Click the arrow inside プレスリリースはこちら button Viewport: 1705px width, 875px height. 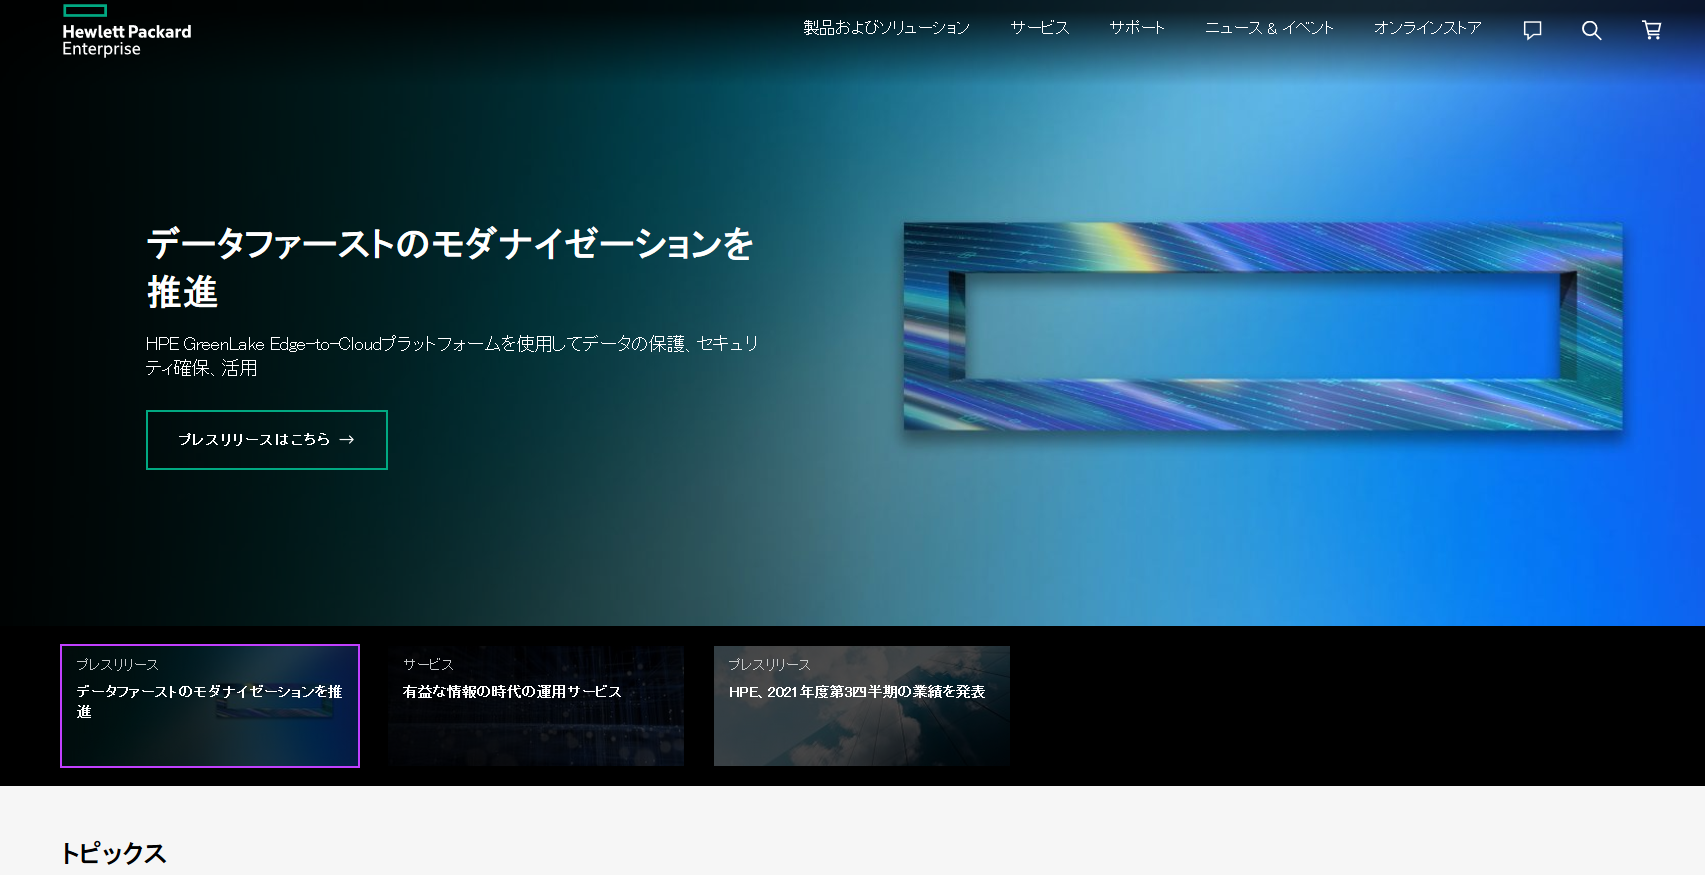[x=347, y=440]
